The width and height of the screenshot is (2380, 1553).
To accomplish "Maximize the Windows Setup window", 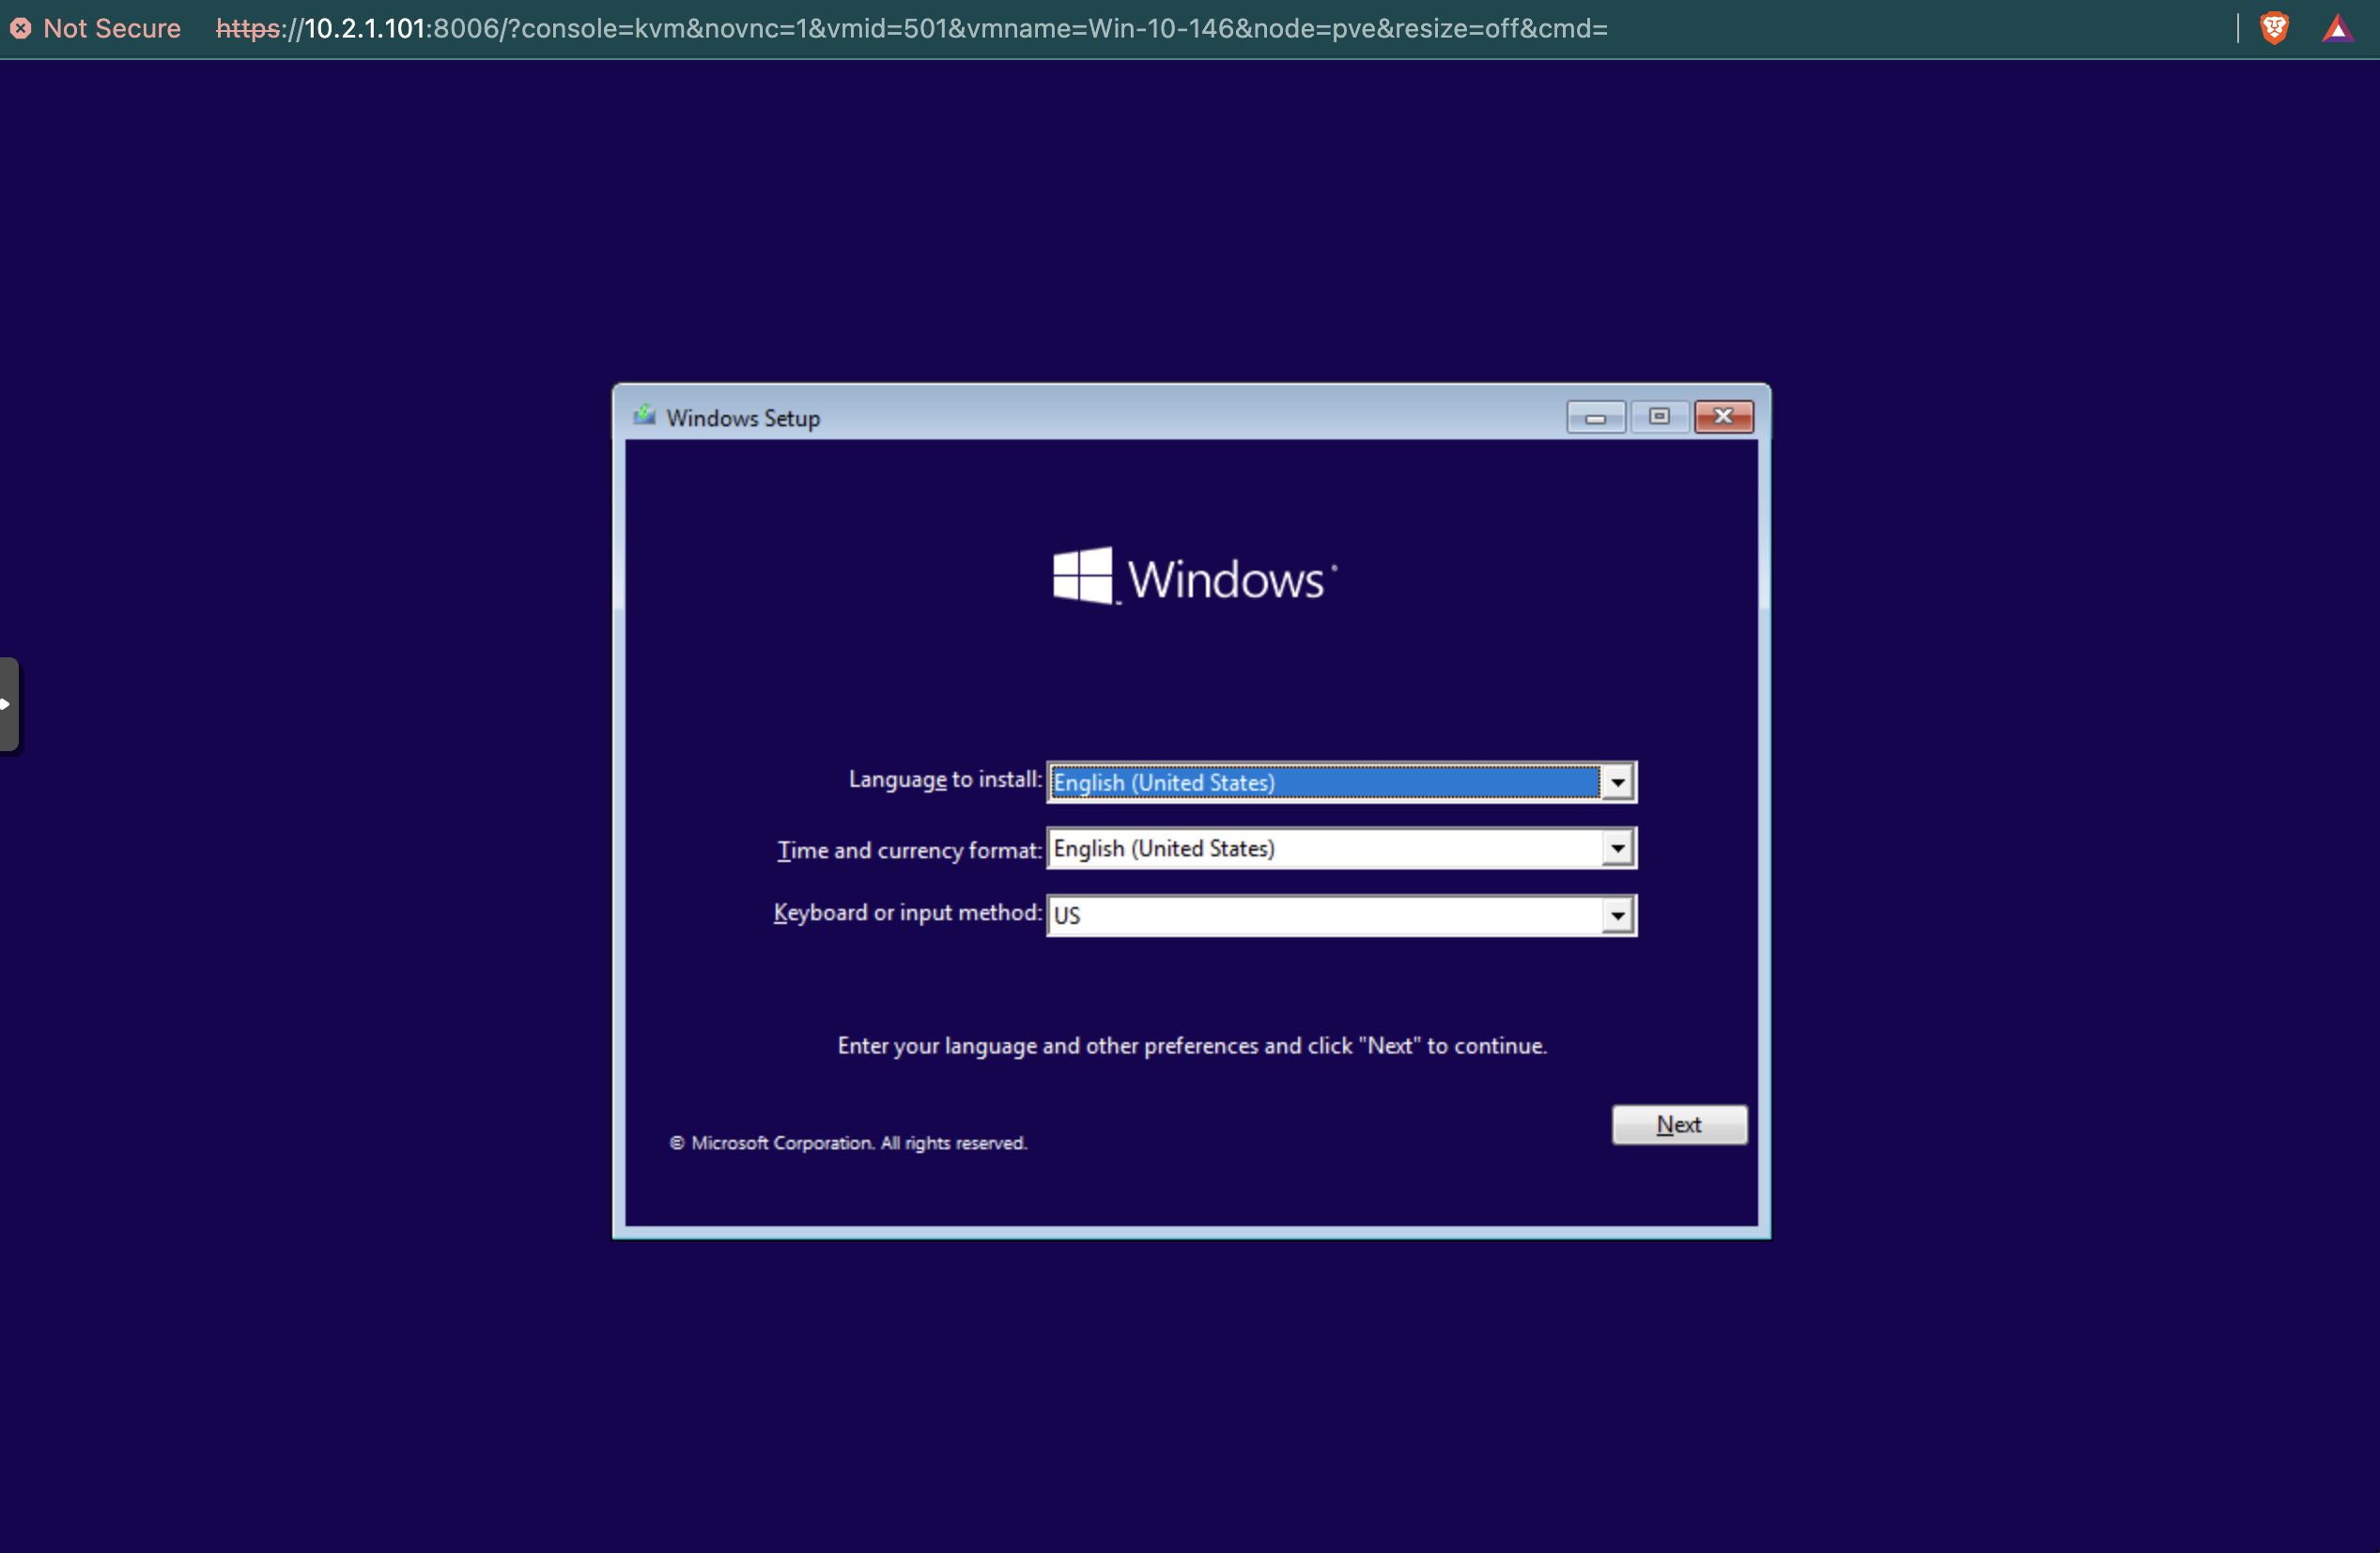I will [1659, 417].
